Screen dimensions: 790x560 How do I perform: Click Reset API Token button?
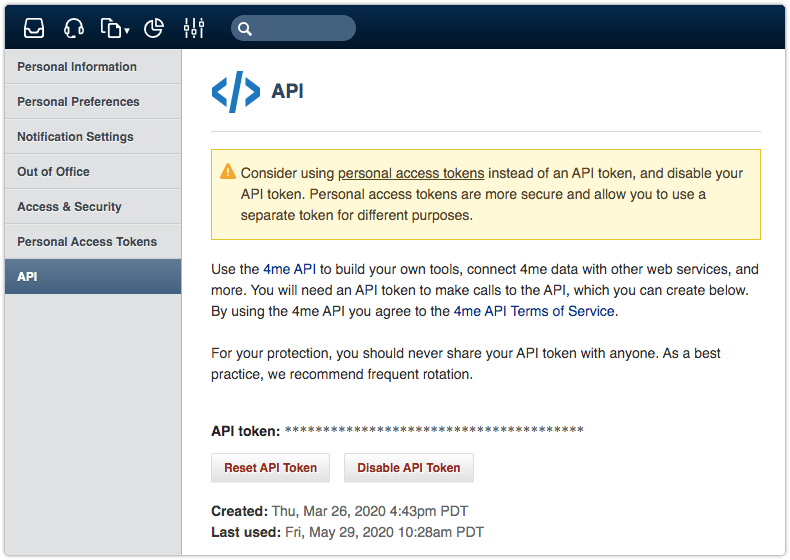click(x=271, y=468)
